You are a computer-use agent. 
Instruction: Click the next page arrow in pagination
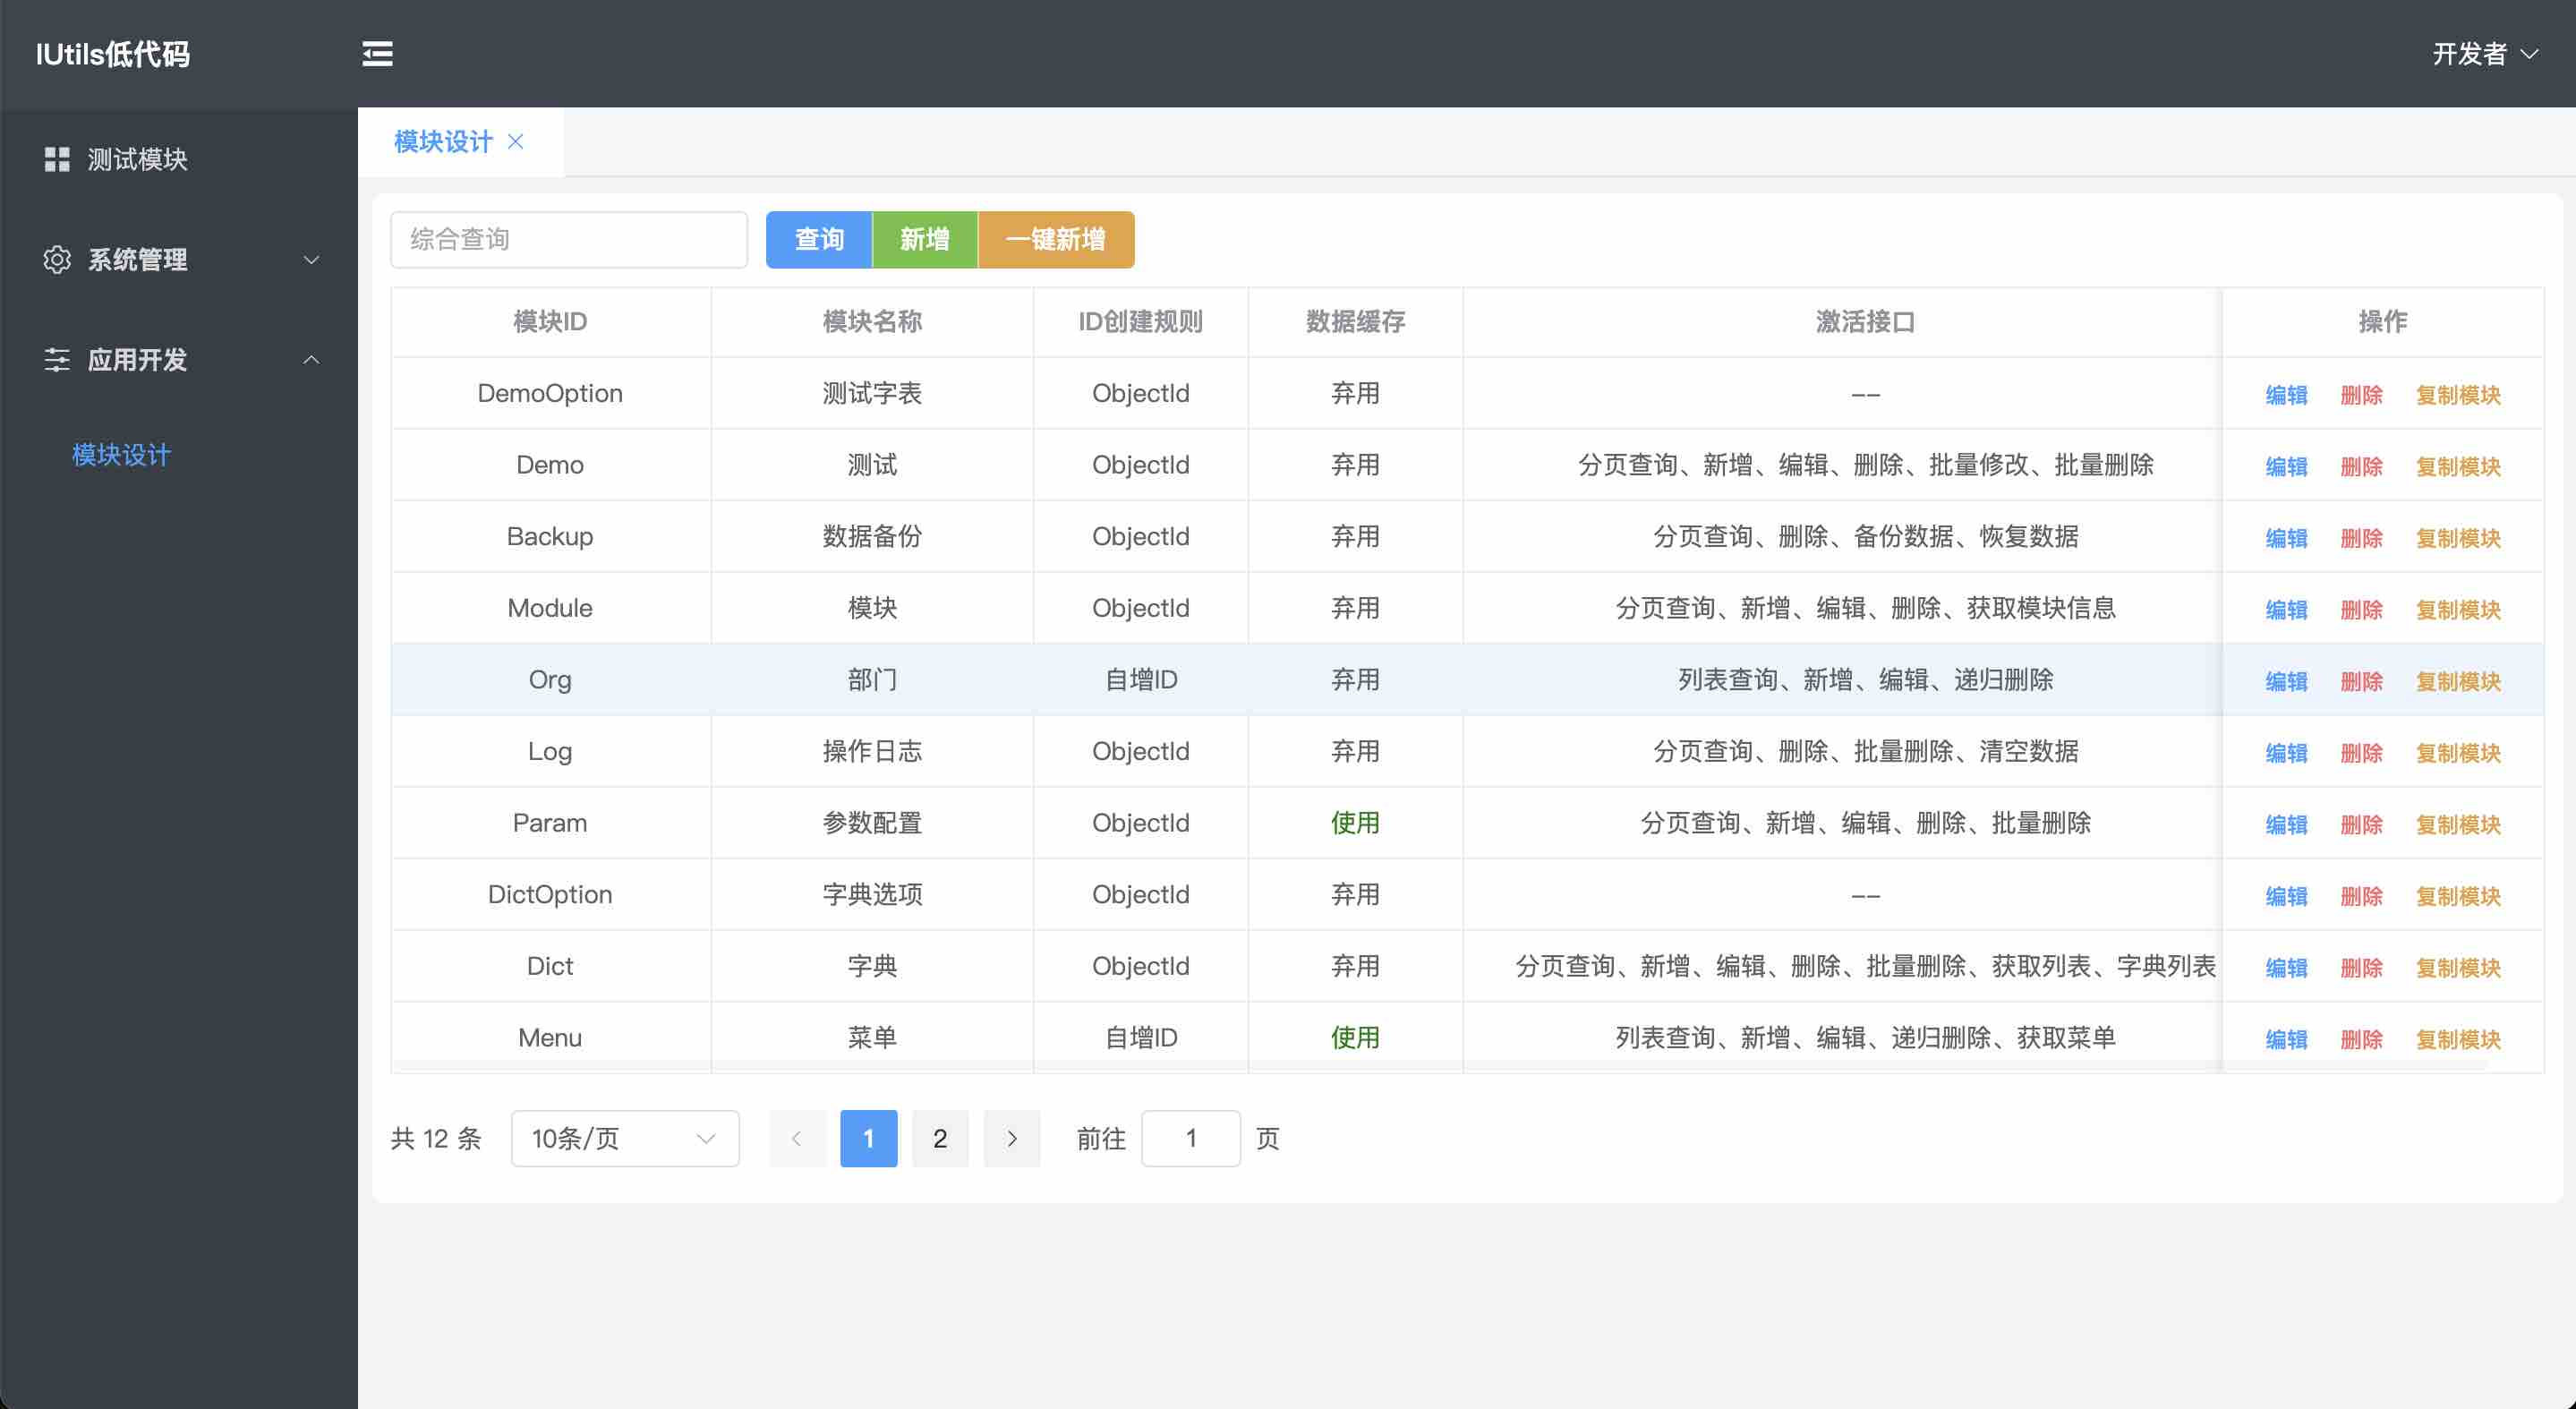point(1012,1138)
